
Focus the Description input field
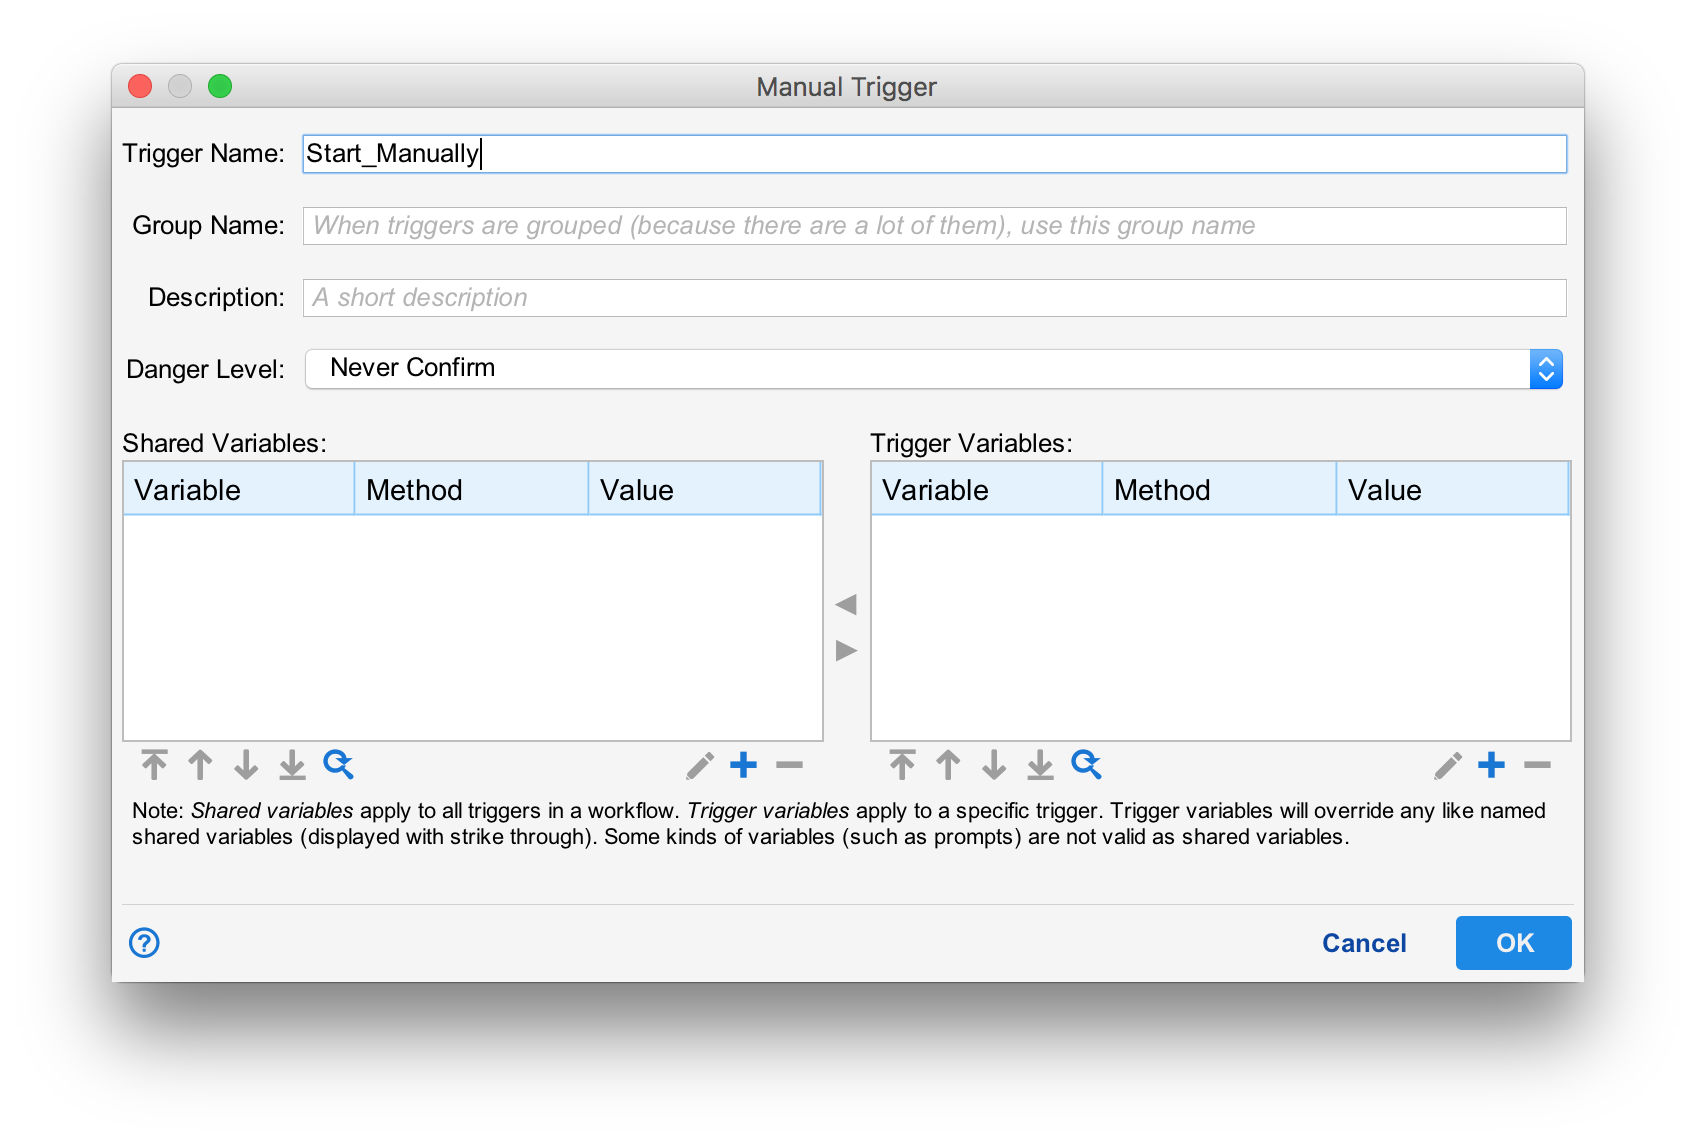point(934,298)
